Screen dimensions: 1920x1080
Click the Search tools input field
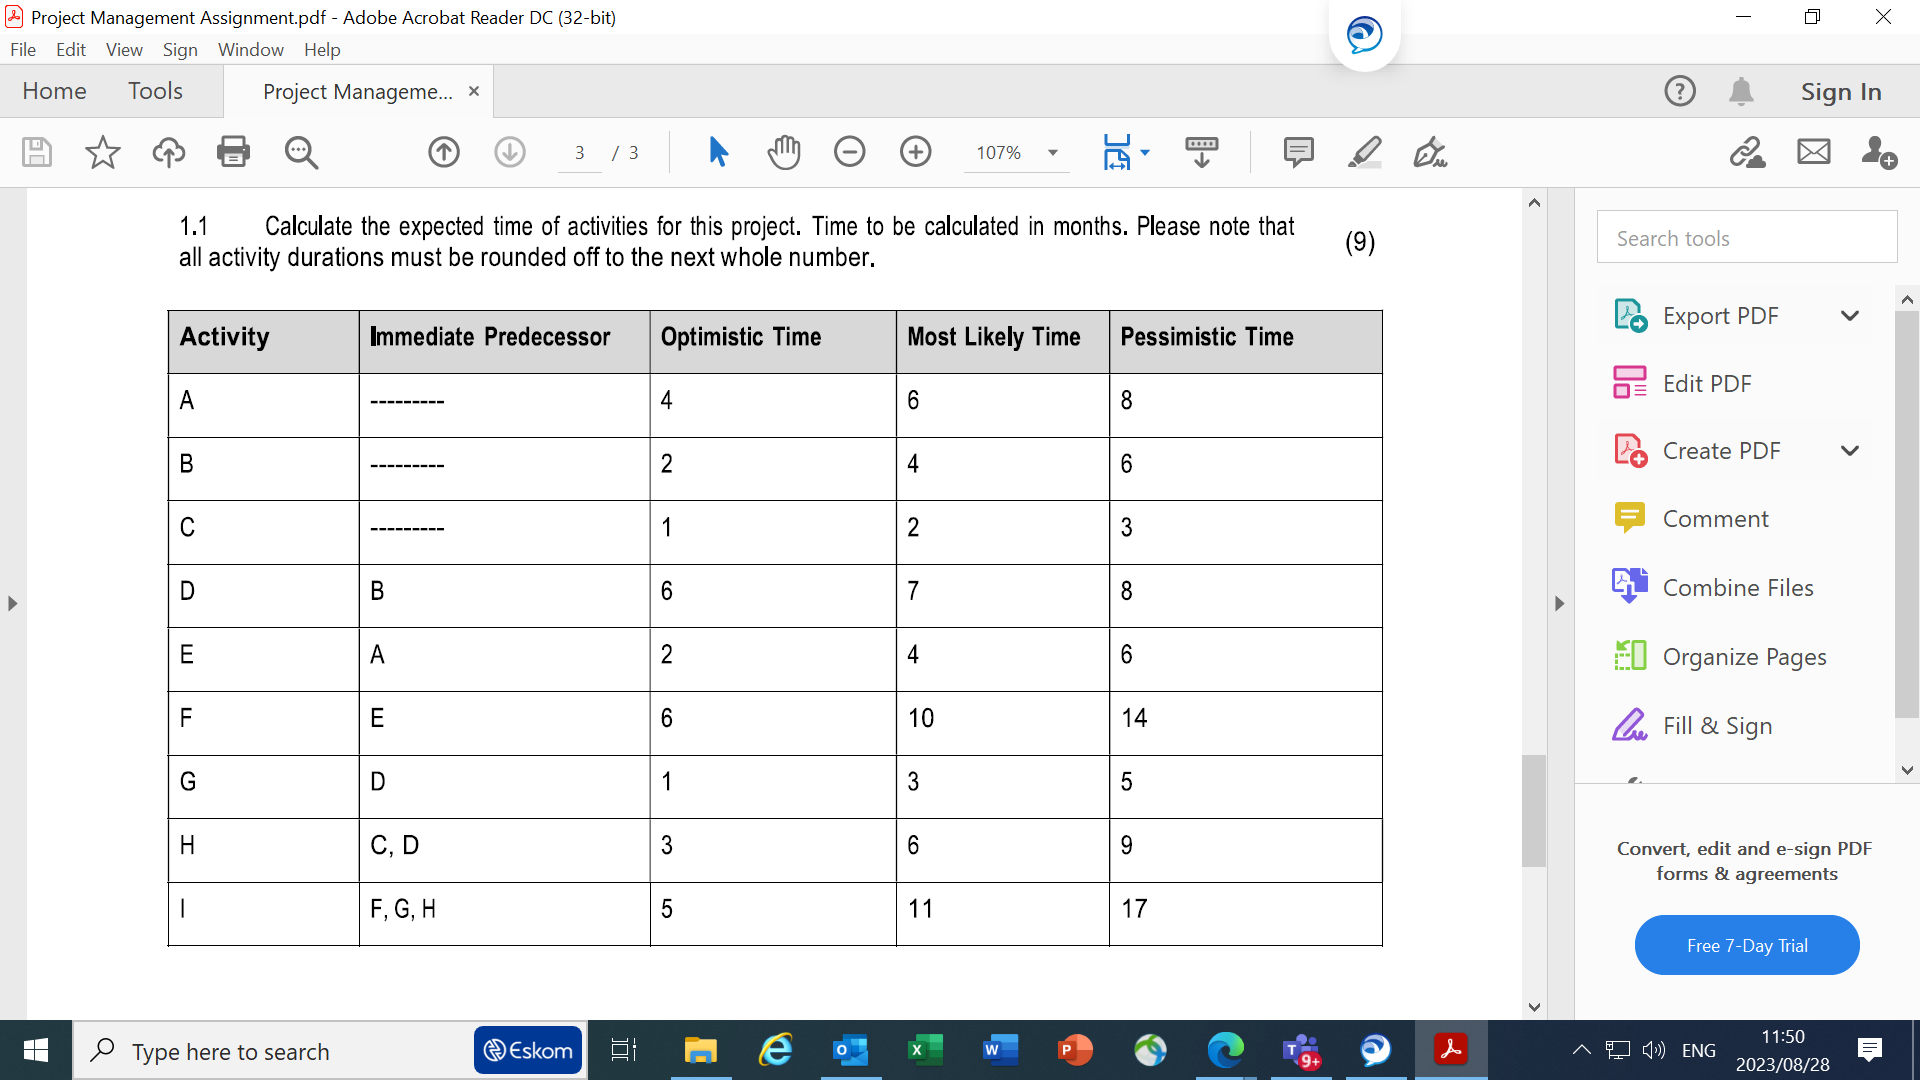[1746, 237]
